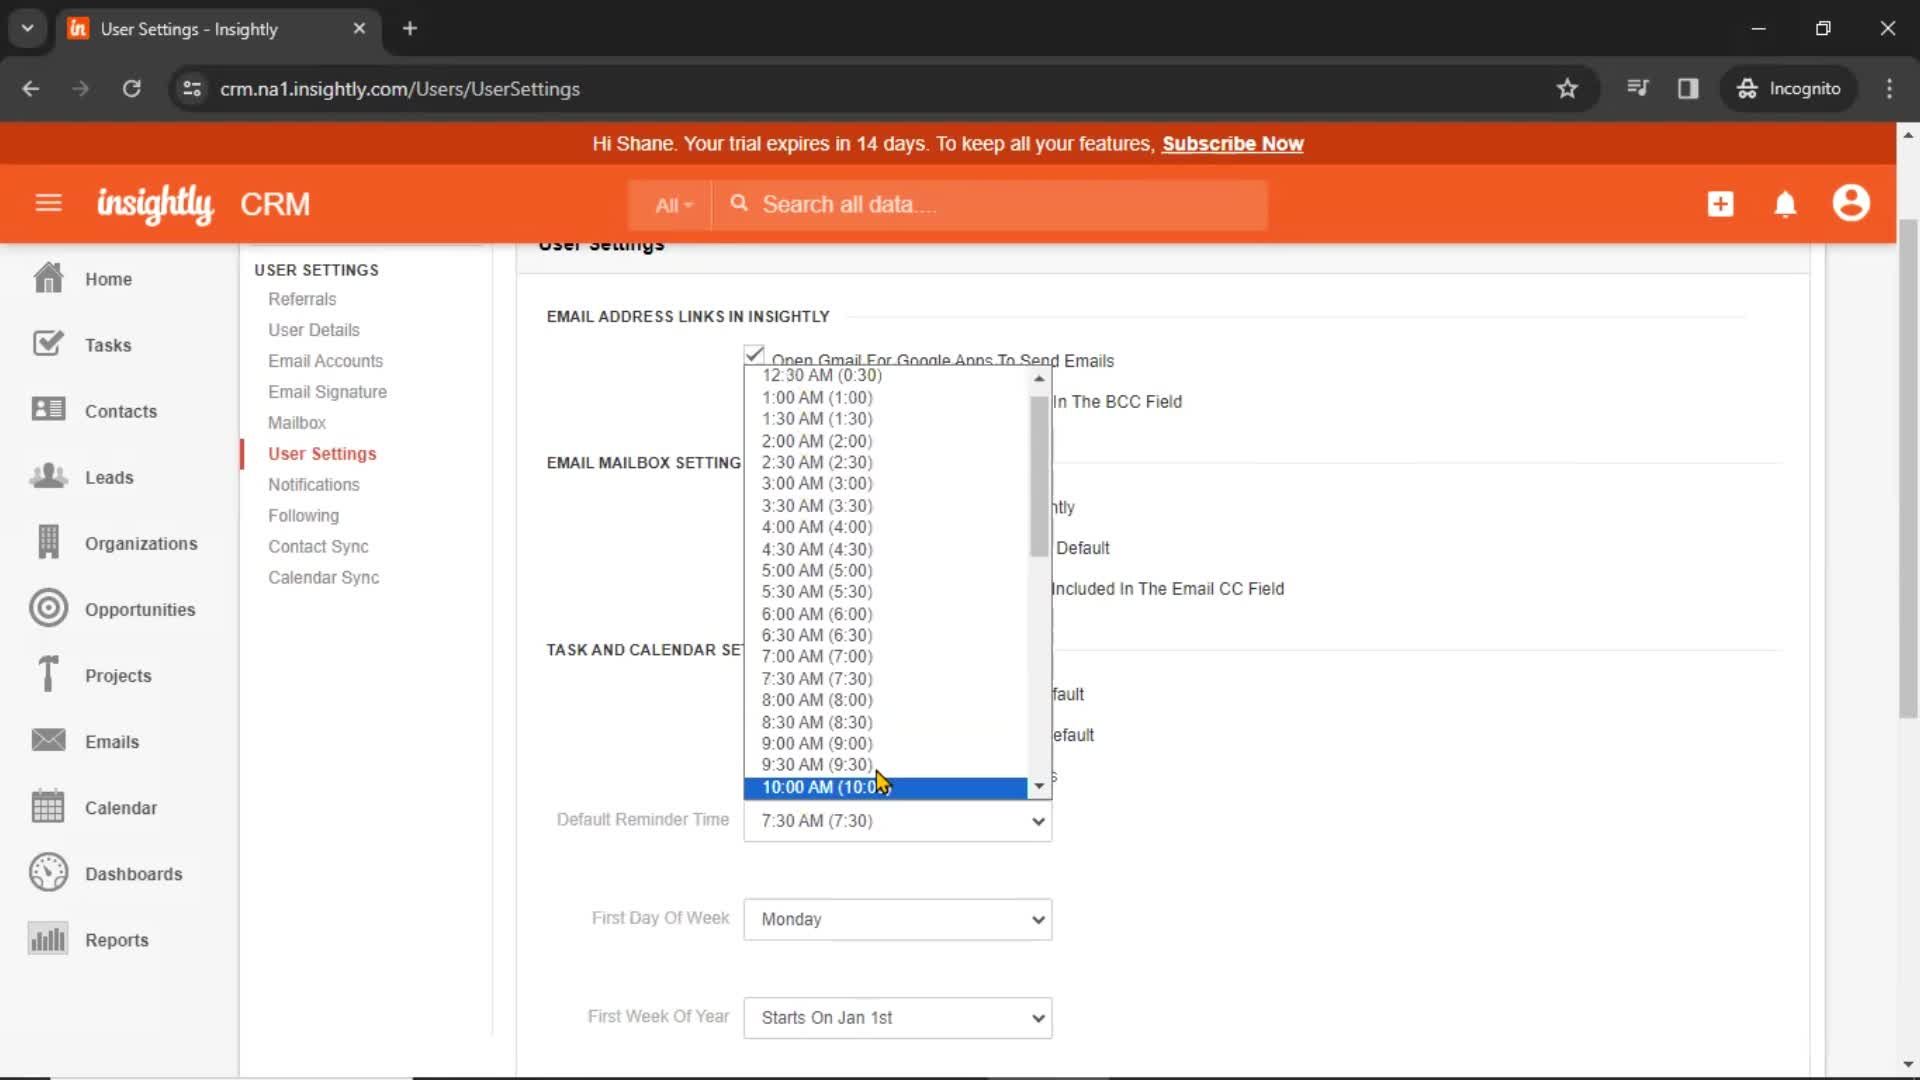The width and height of the screenshot is (1920, 1080).
Task: Click the Opportunities target icon
Action: [x=48, y=608]
